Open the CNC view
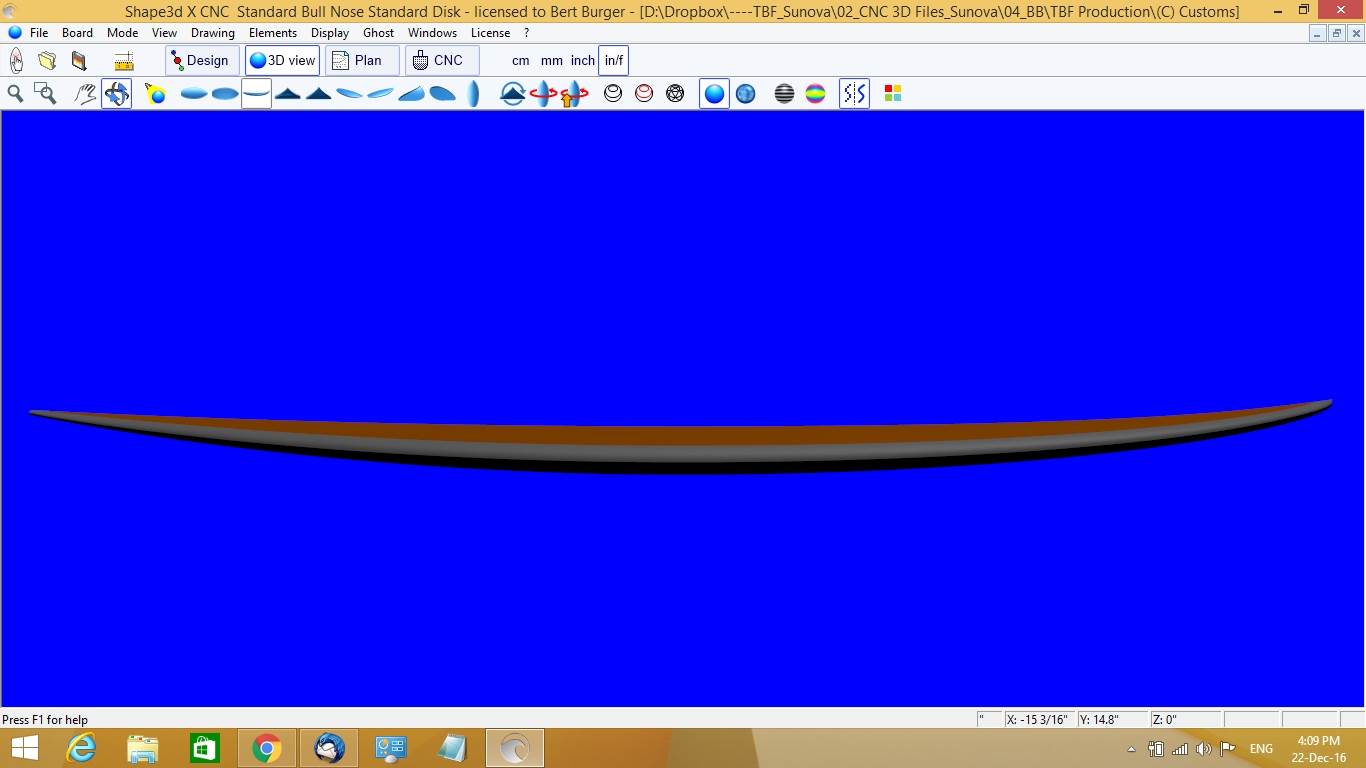The width and height of the screenshot is (1366, 768). tap(441, 60)
